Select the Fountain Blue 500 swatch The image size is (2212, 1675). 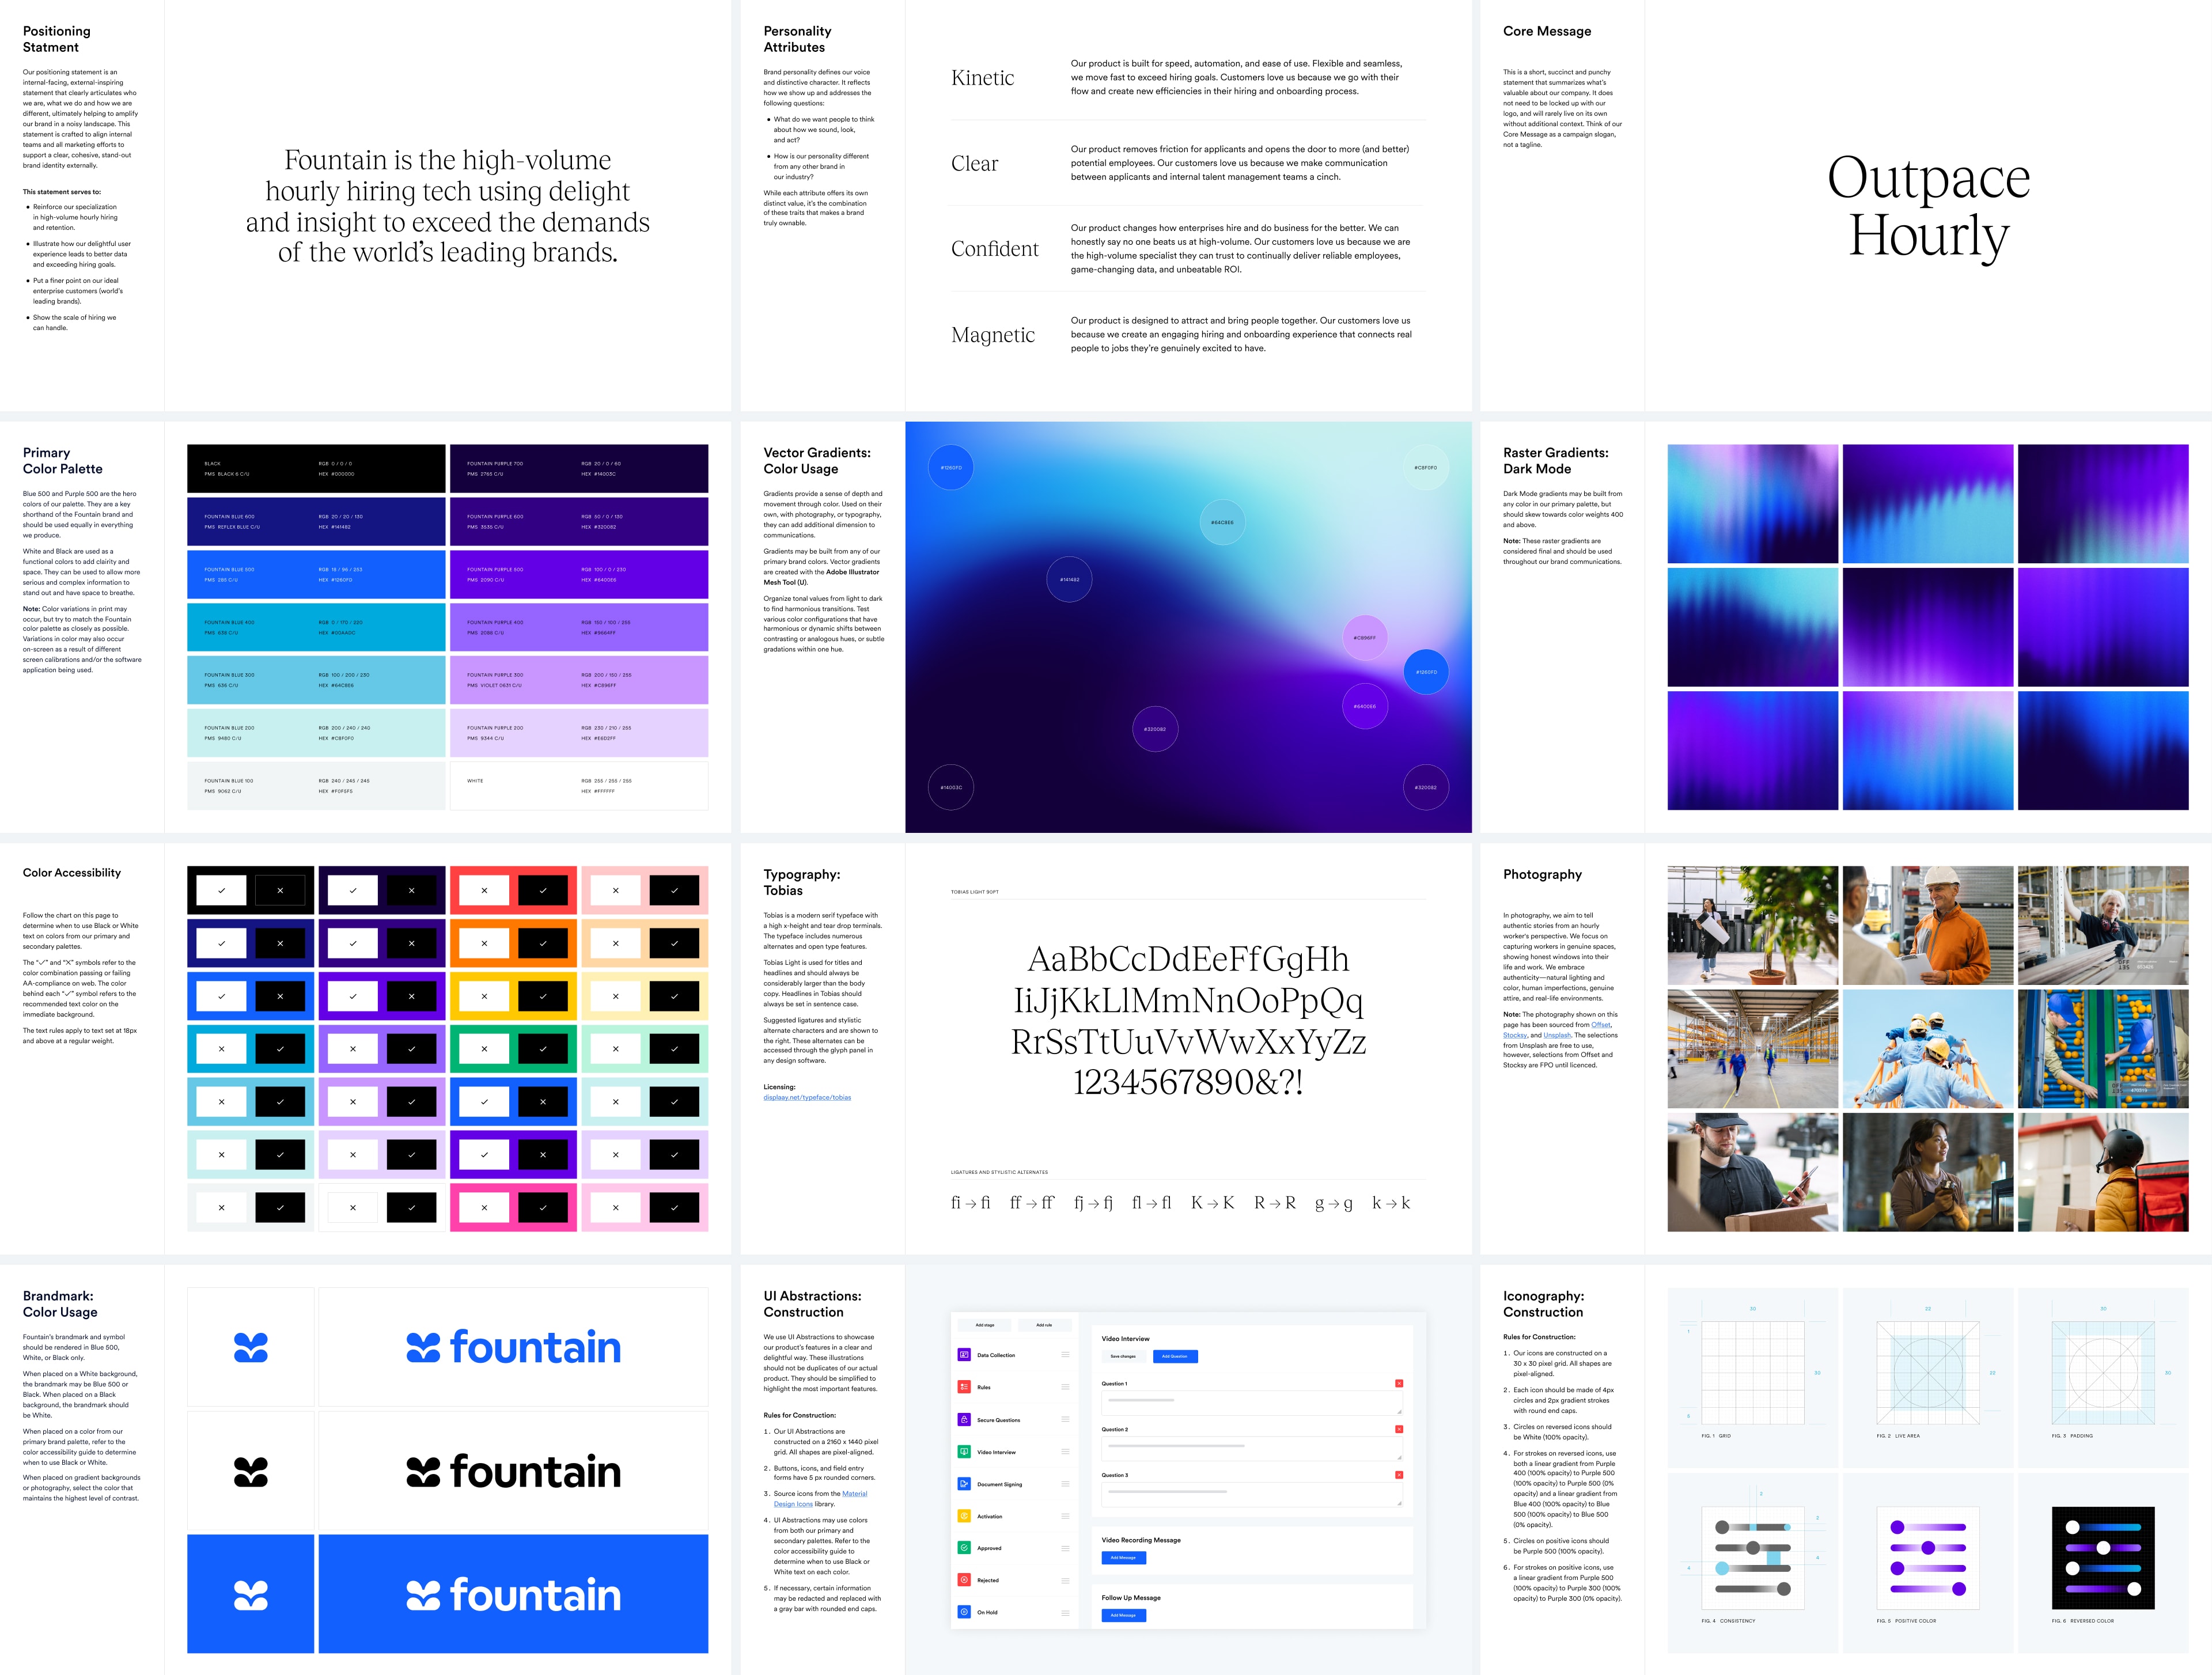[x=316, y=574]
